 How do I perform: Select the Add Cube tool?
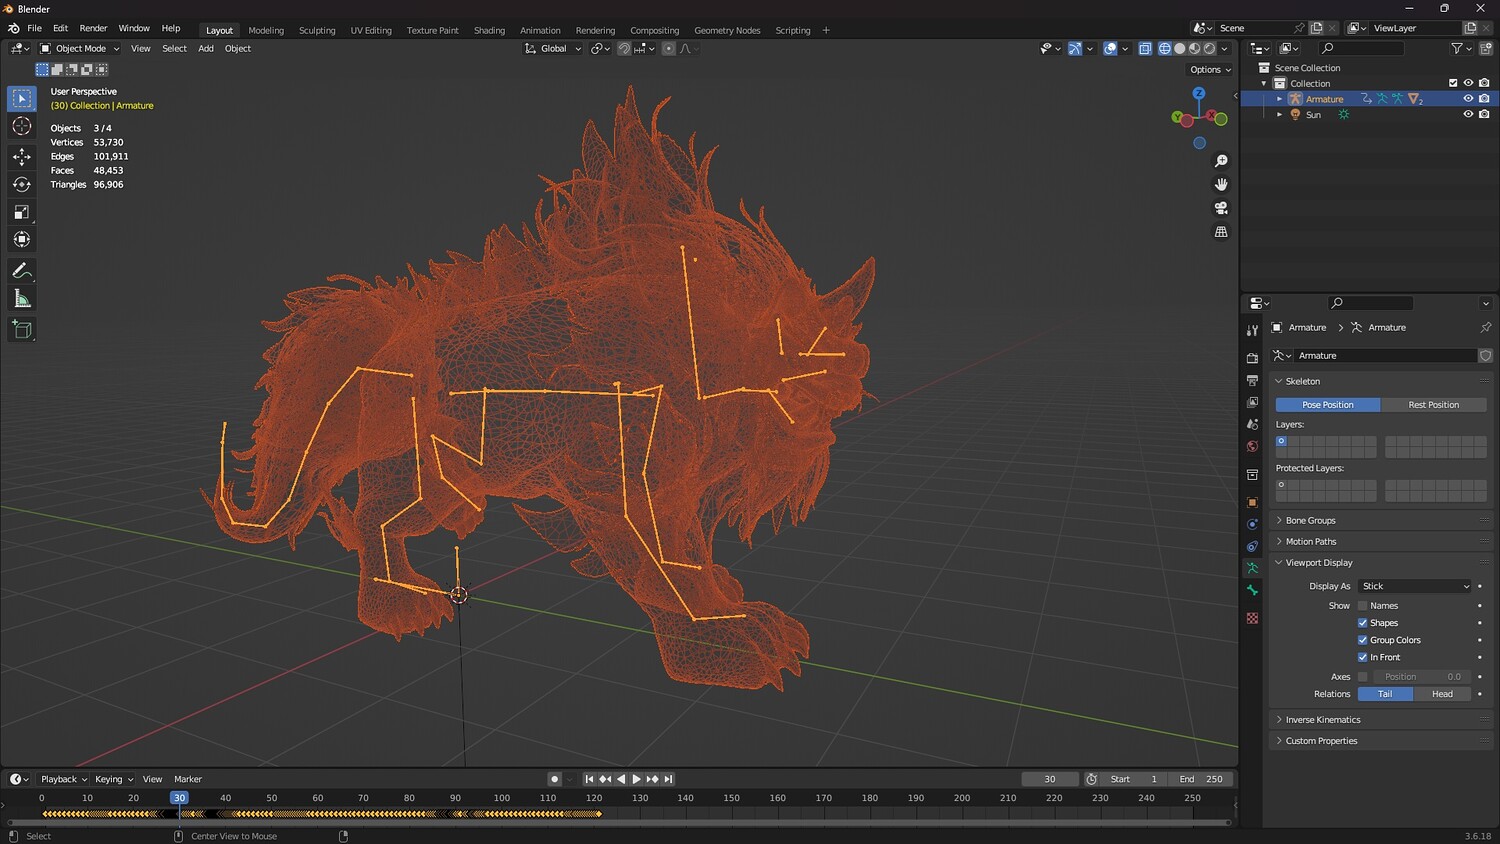pyautogui.click(x=22, y=330)
